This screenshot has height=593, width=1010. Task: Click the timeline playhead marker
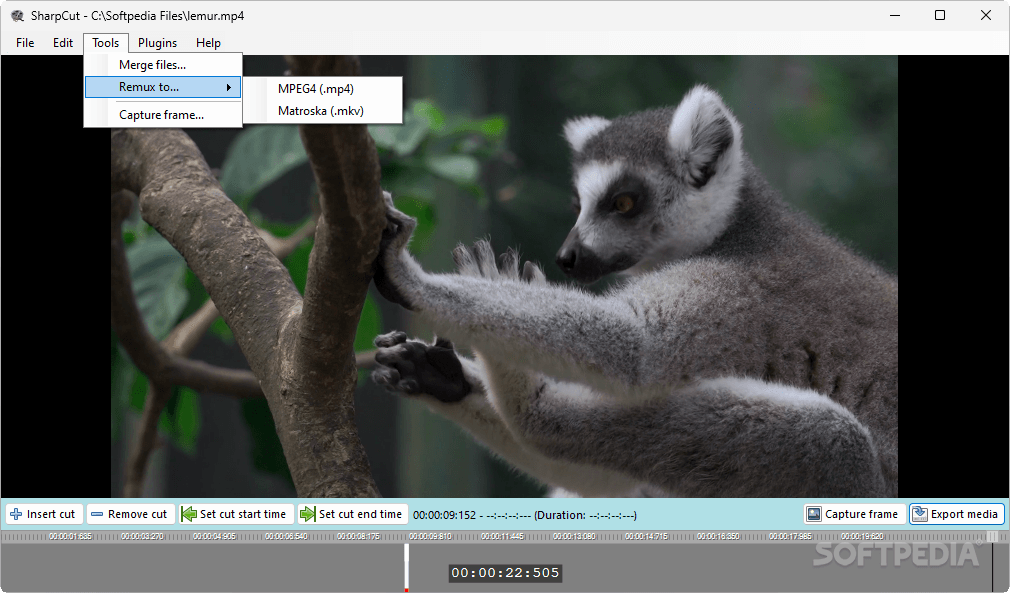[406, 567]
